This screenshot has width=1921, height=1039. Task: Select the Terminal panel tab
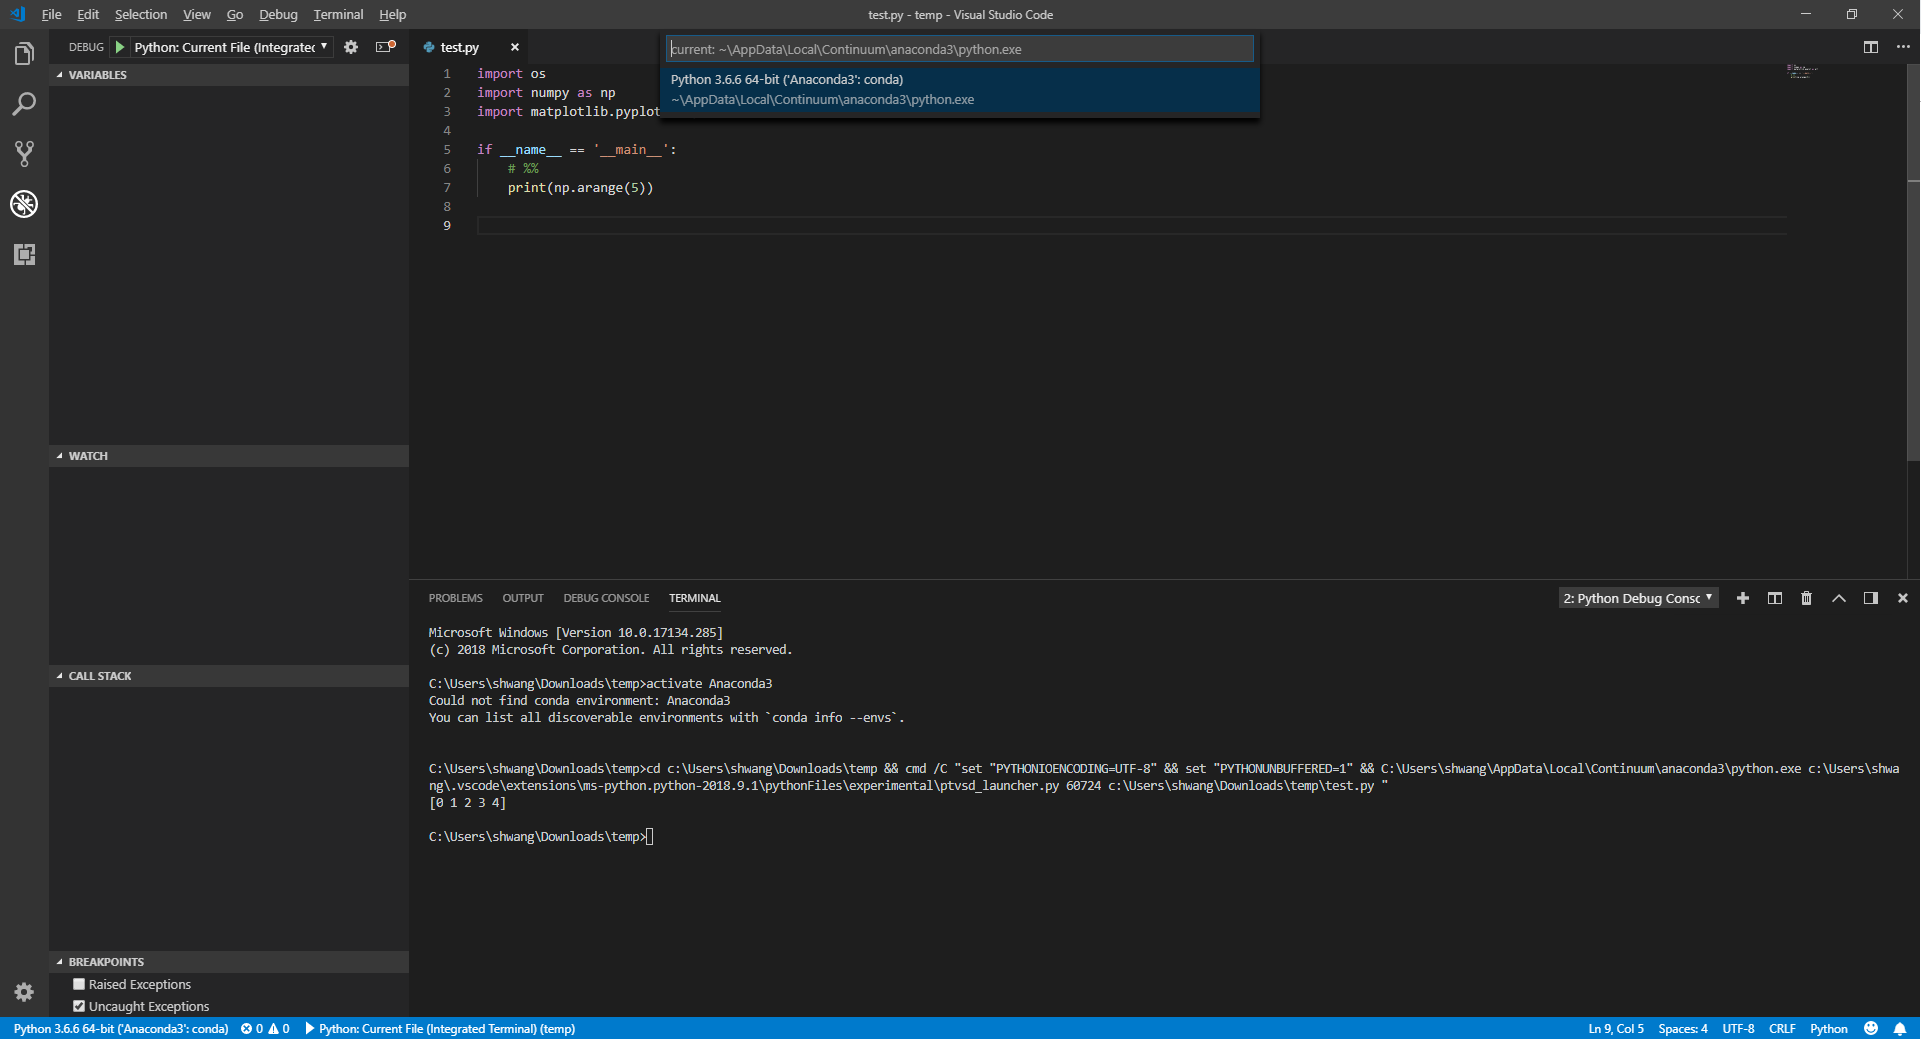point(695,598)
